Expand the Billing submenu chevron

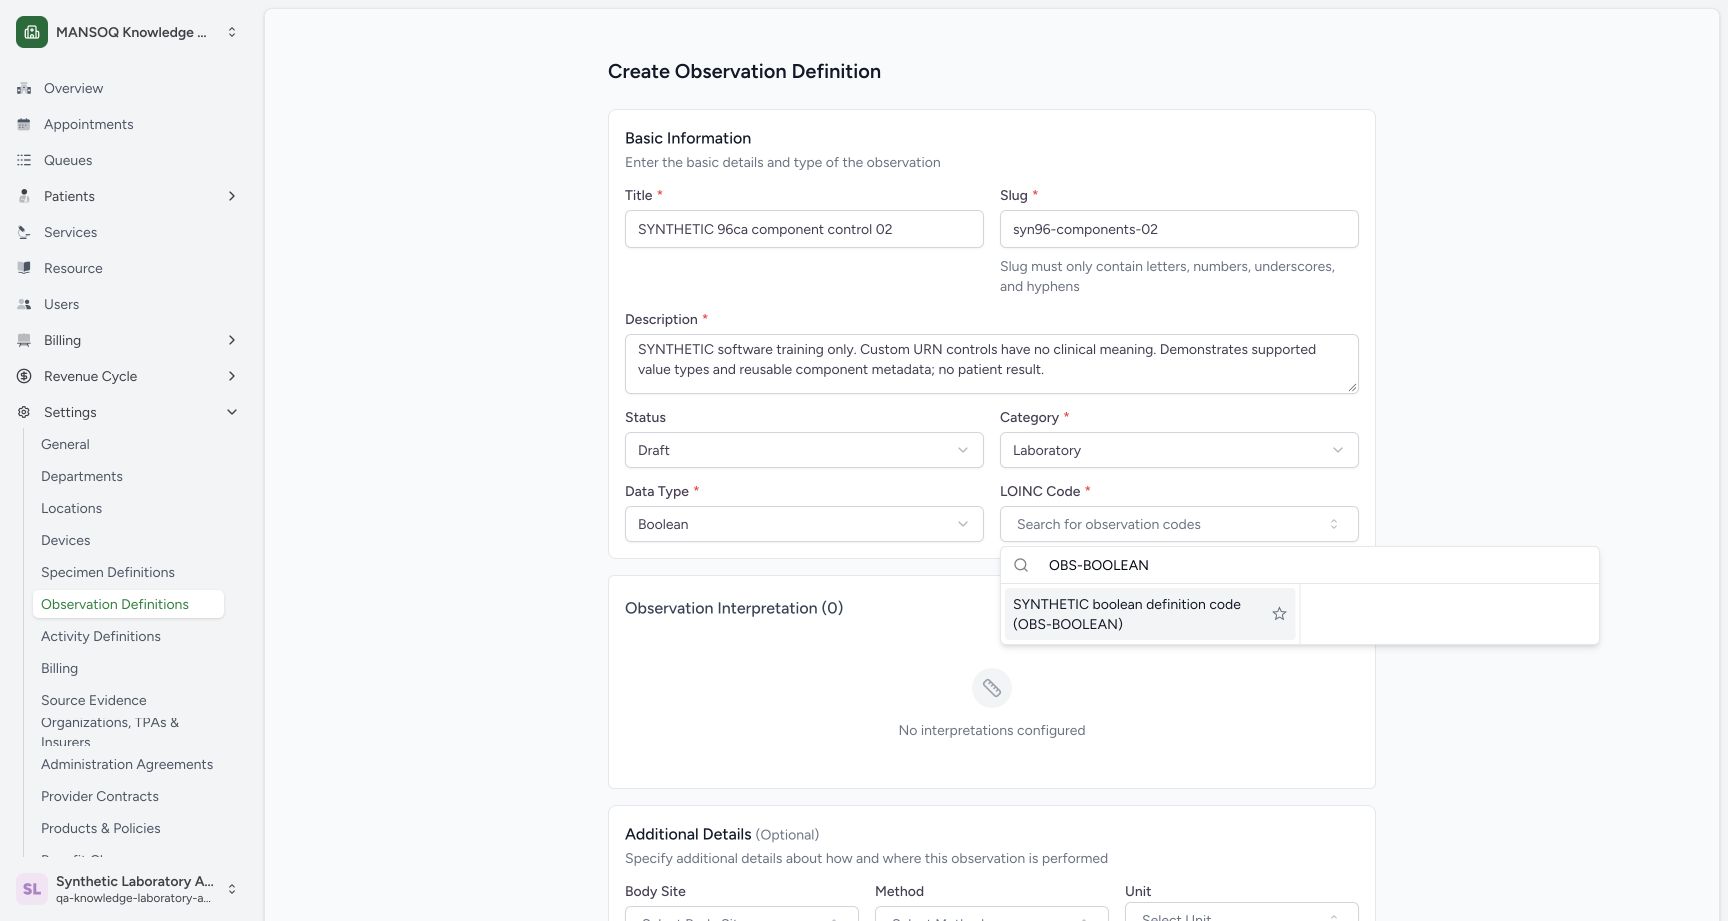(232, 340)
